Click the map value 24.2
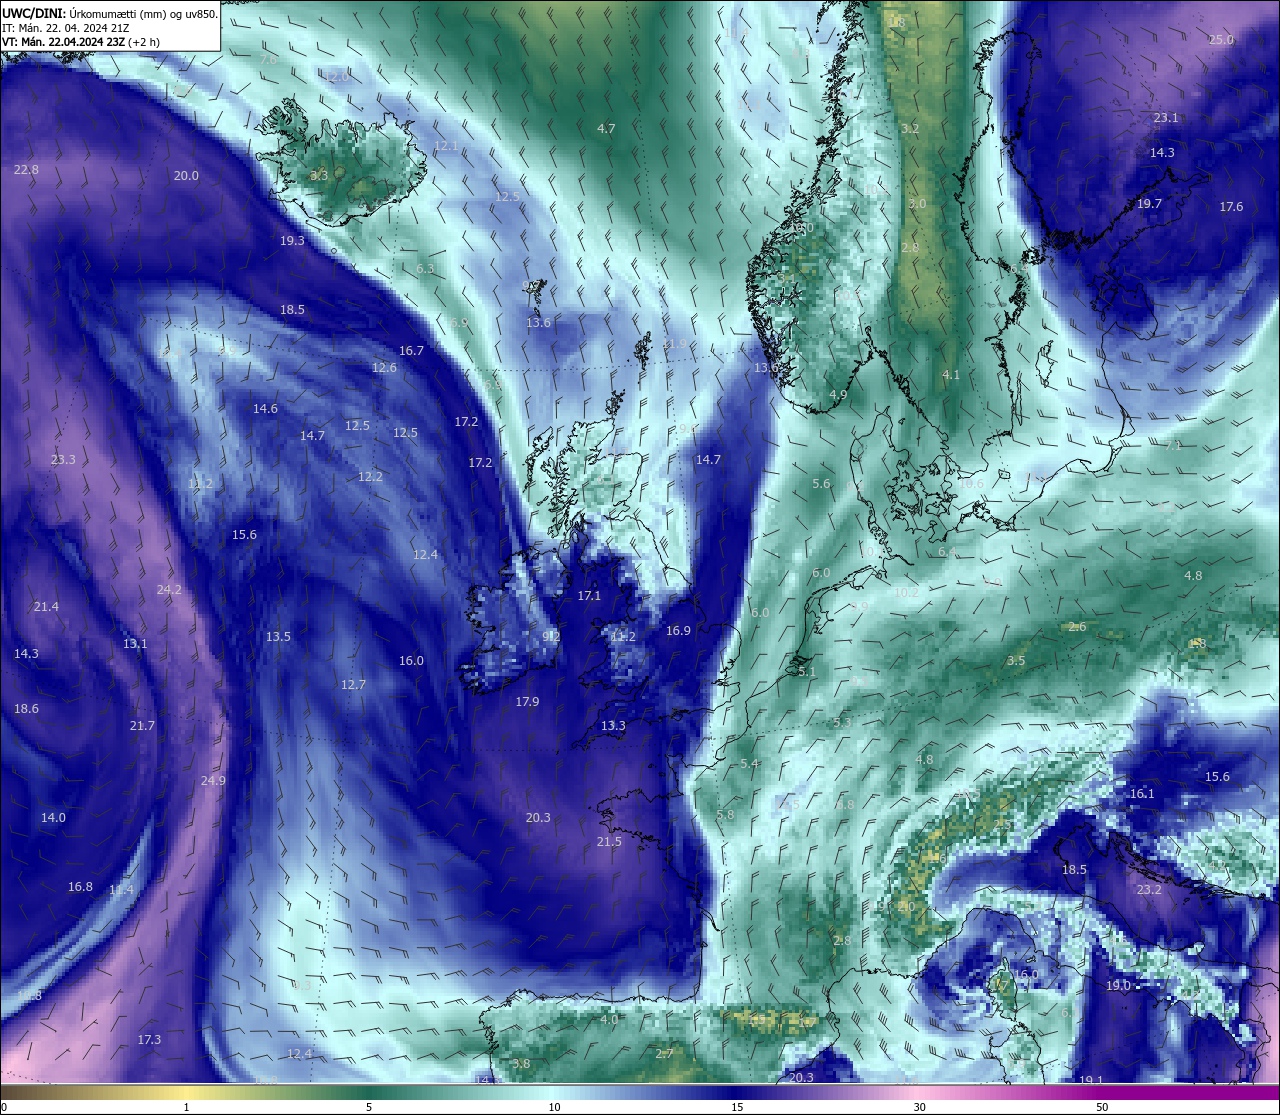Image resolution: width=1280 pixels, height=1115 pixels. coord(169,590)
